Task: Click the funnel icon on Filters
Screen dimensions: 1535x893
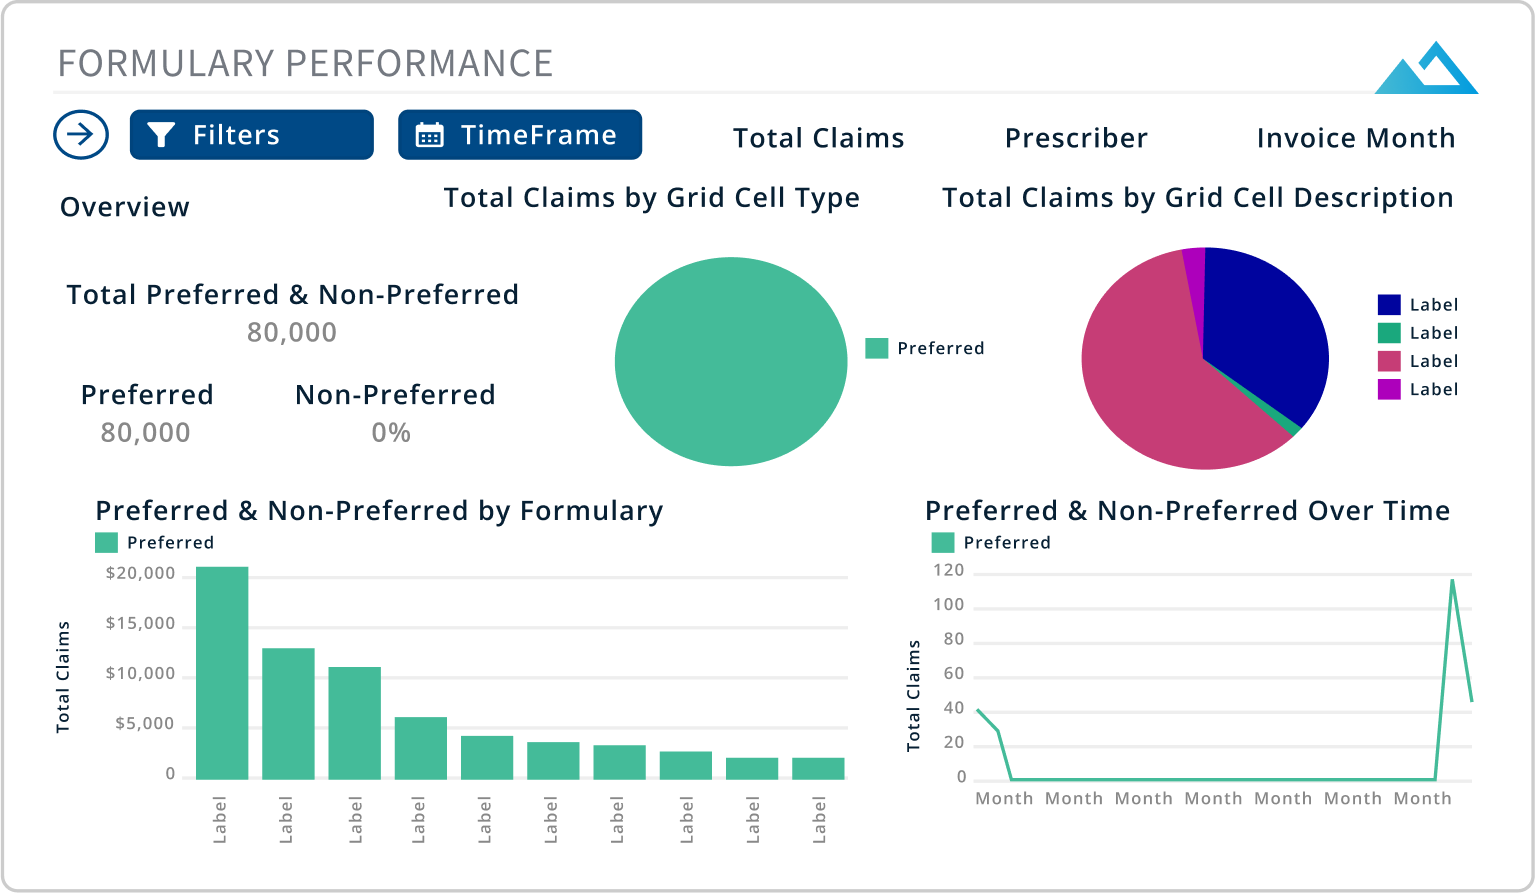Action: point(161,135)
